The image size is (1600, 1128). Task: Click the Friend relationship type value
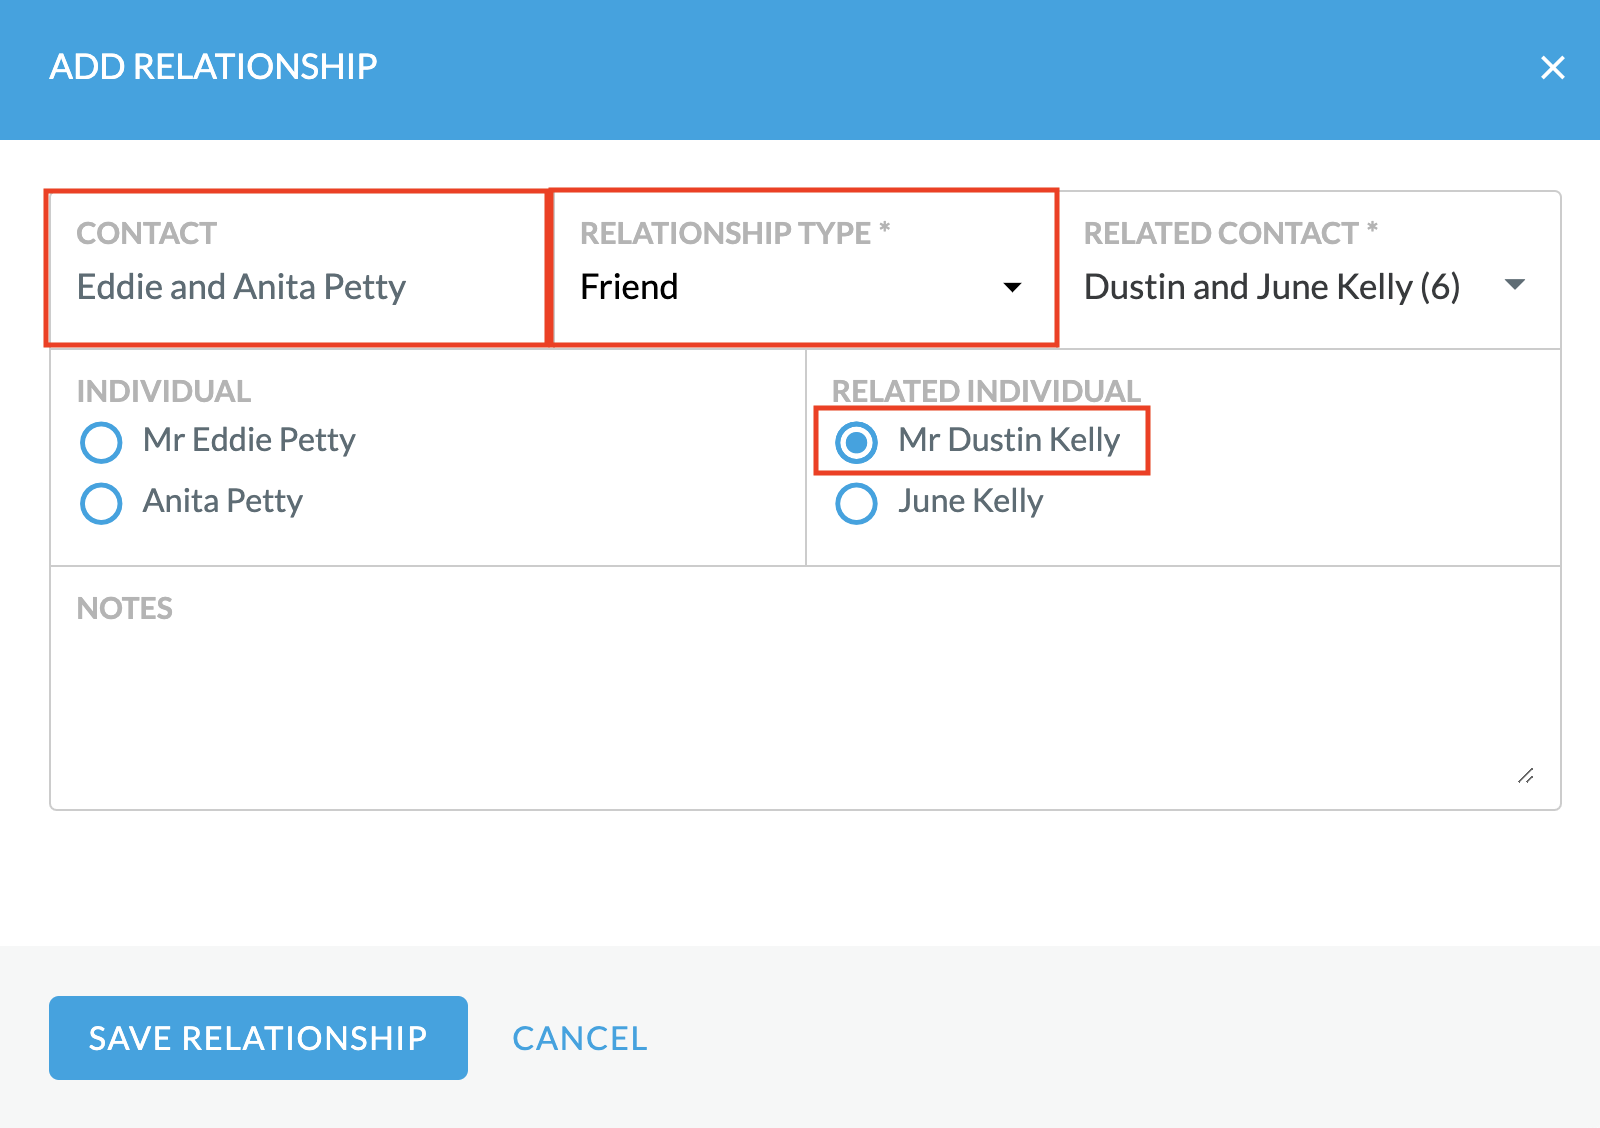[x=629, y=287]
